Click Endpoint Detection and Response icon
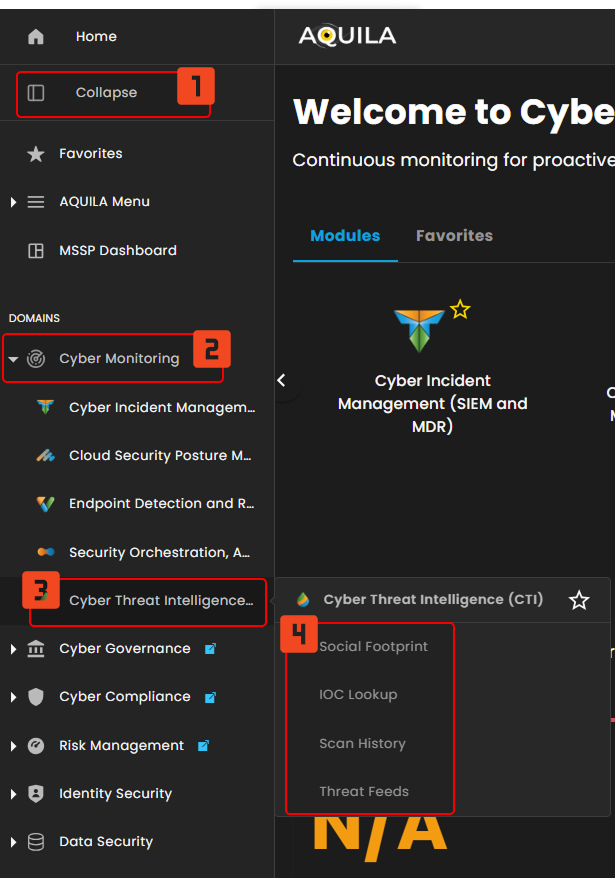Viewport: 615px width, 878px height. click(x=45, y=504)
